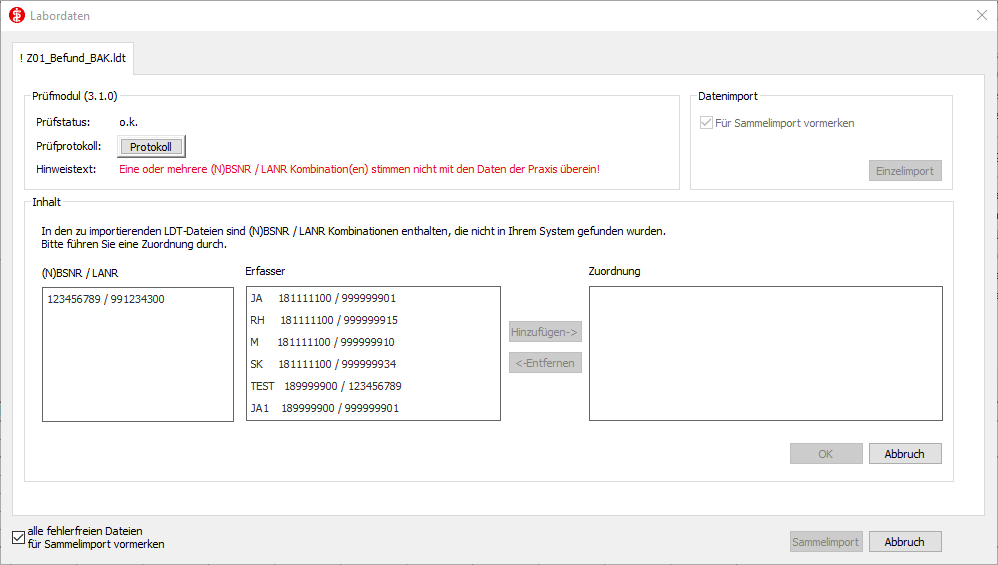
Task: Confirm with the OK button
Action: click(826, 454)
